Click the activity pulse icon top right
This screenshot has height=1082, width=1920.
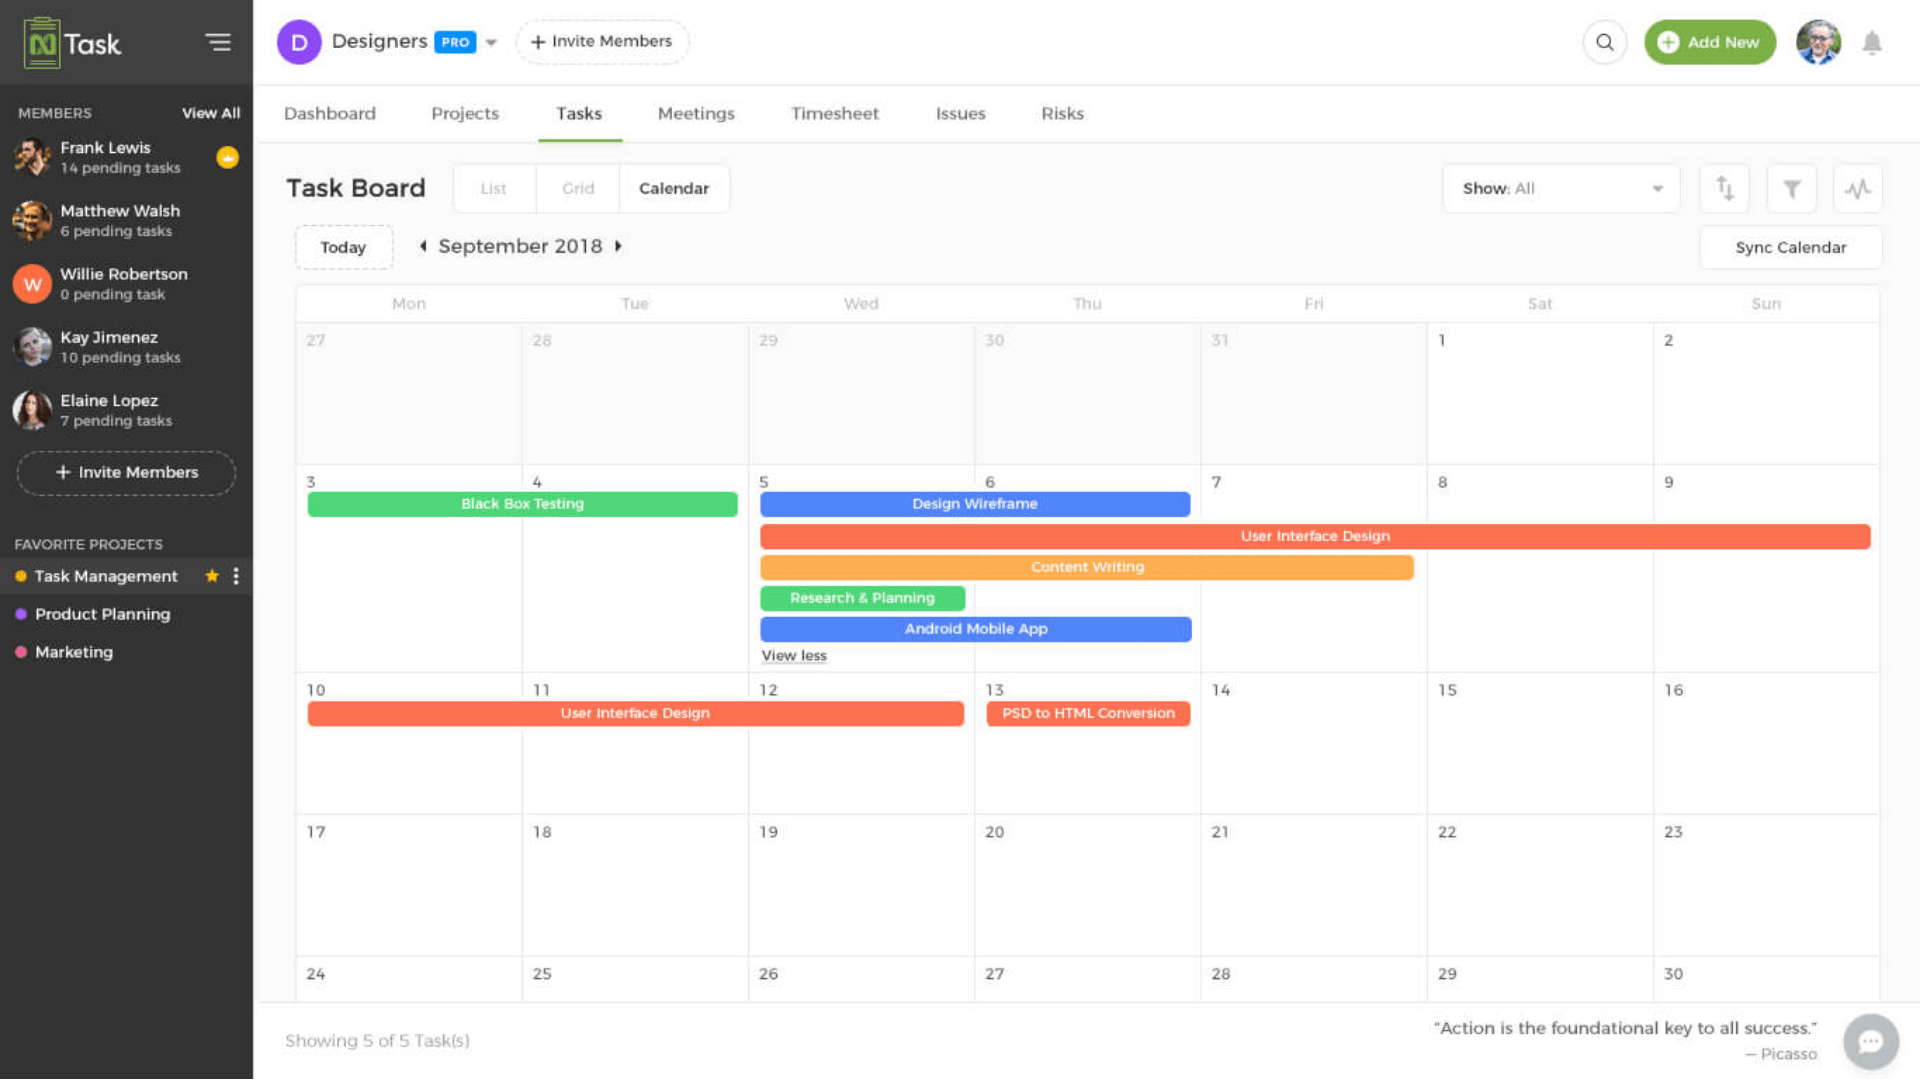1858,188
